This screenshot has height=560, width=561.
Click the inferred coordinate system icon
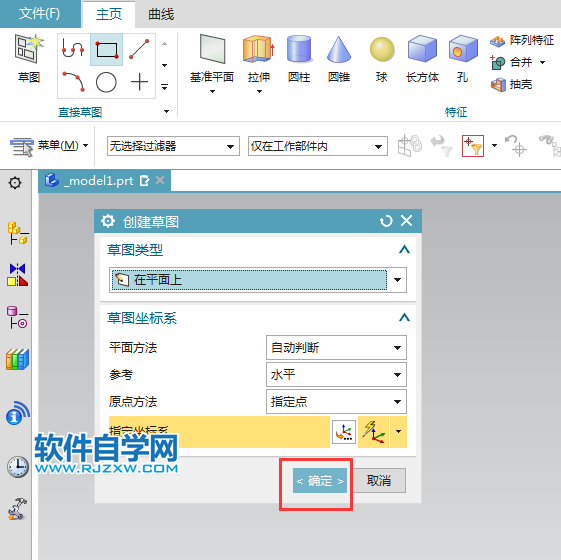click(374, 432)
